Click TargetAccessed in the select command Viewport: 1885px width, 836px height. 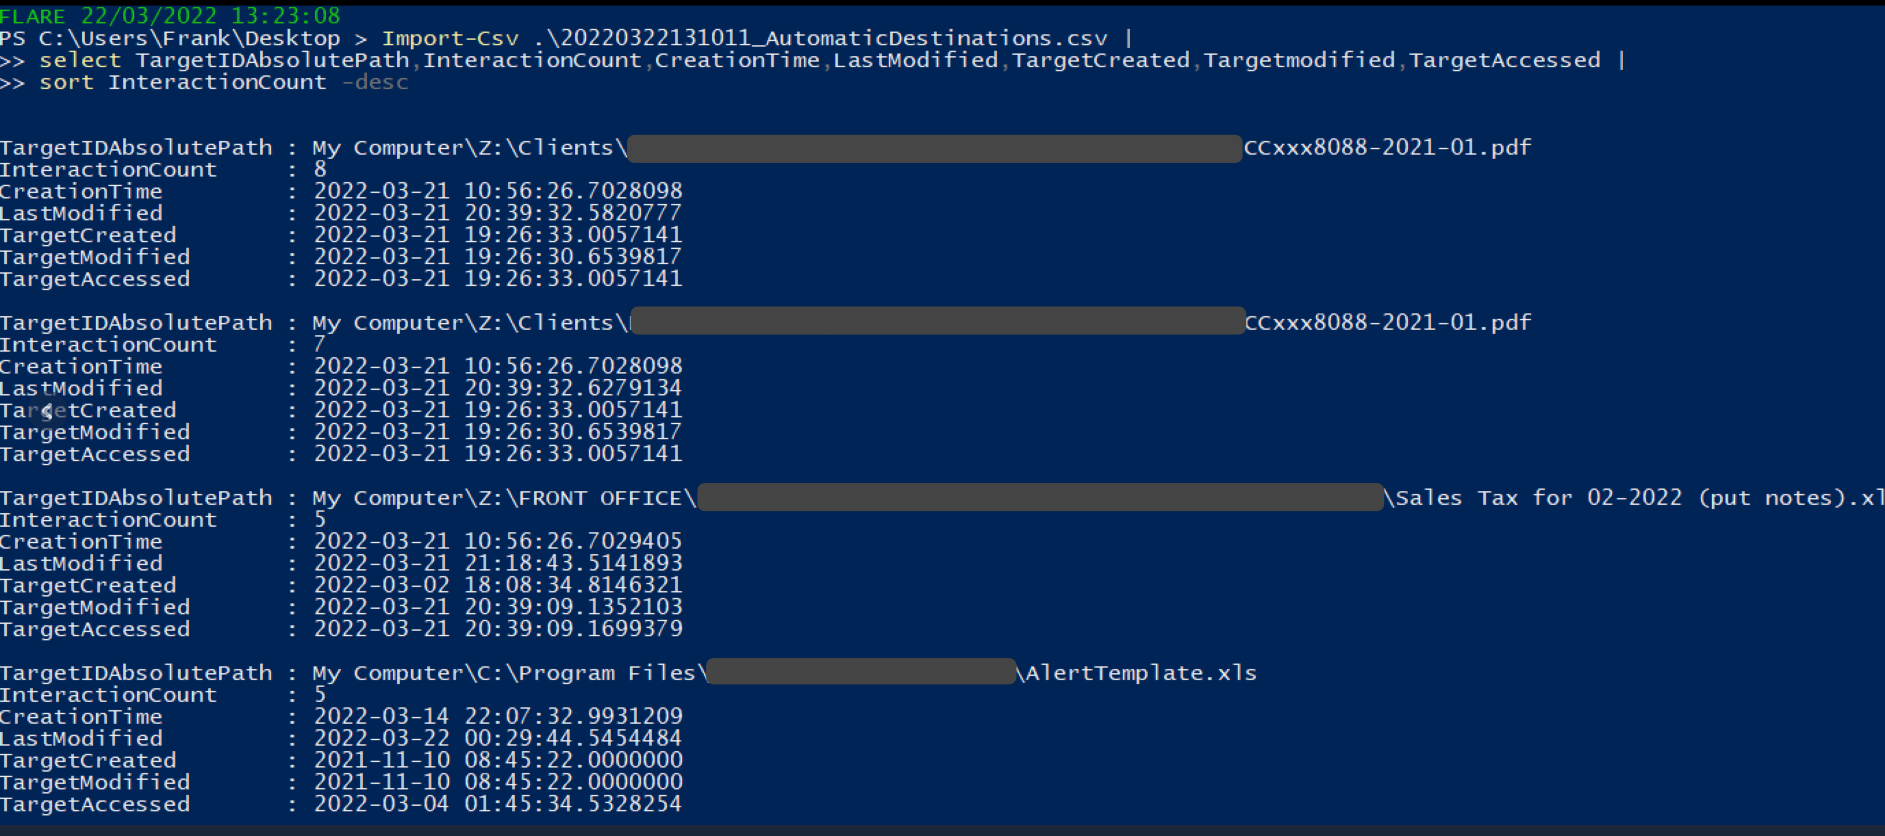[x=1504, y=60]
